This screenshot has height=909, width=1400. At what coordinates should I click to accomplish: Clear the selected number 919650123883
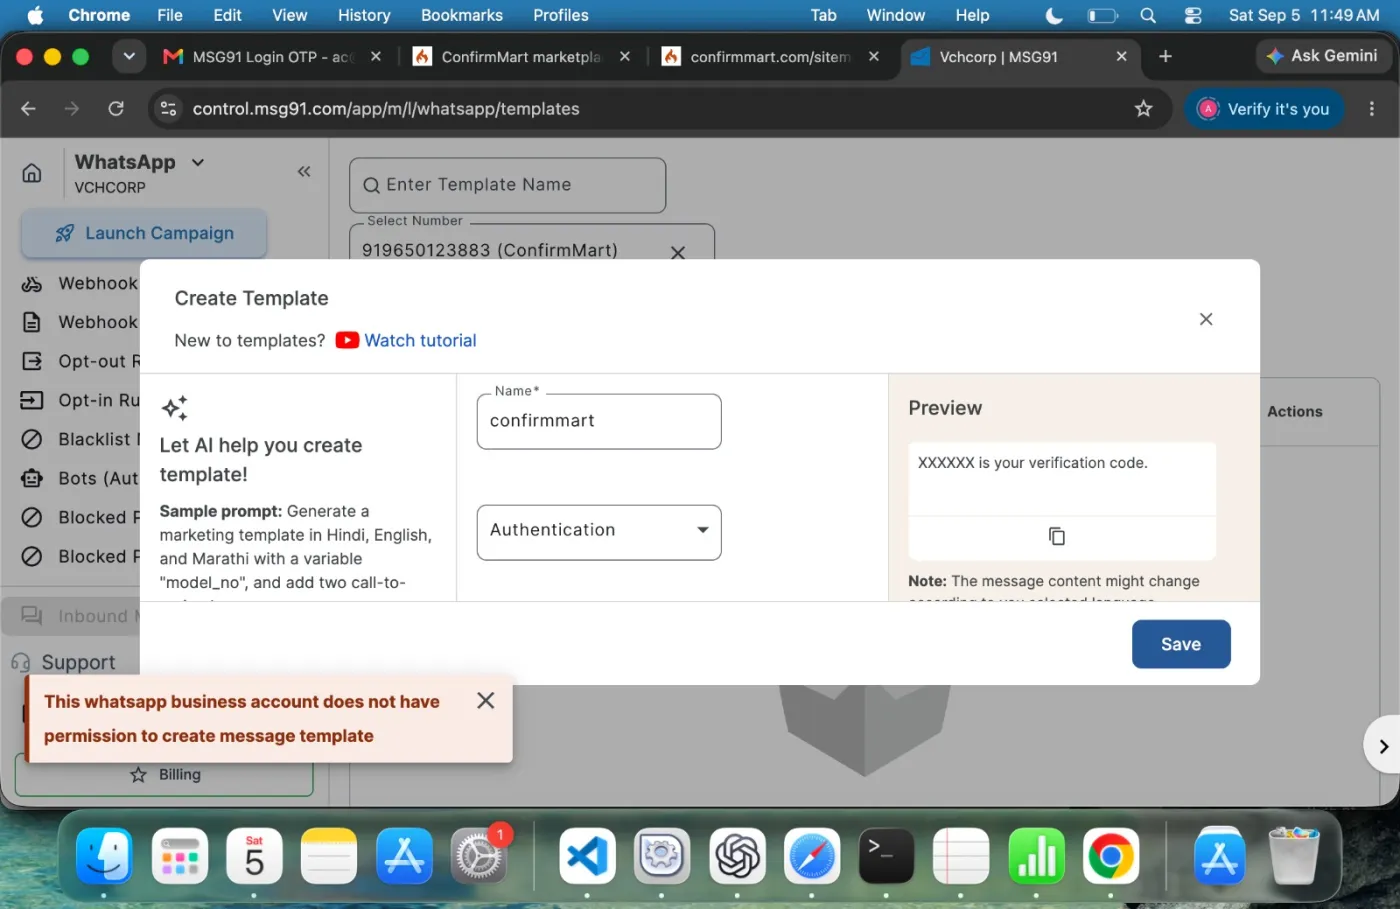tap(678, 252)
